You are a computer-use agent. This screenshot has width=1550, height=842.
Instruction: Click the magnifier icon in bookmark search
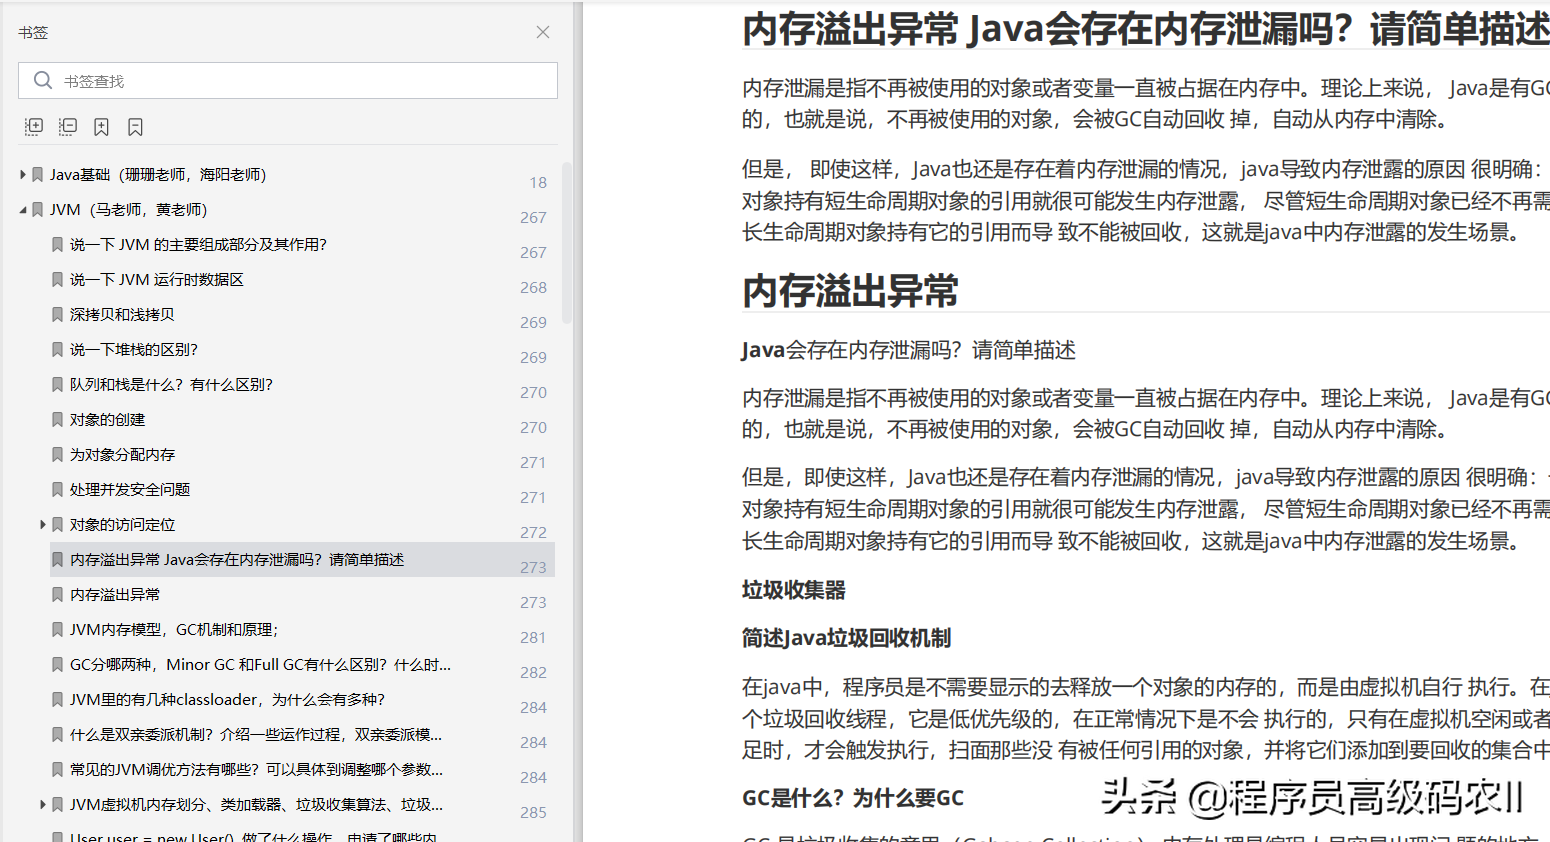42,80
